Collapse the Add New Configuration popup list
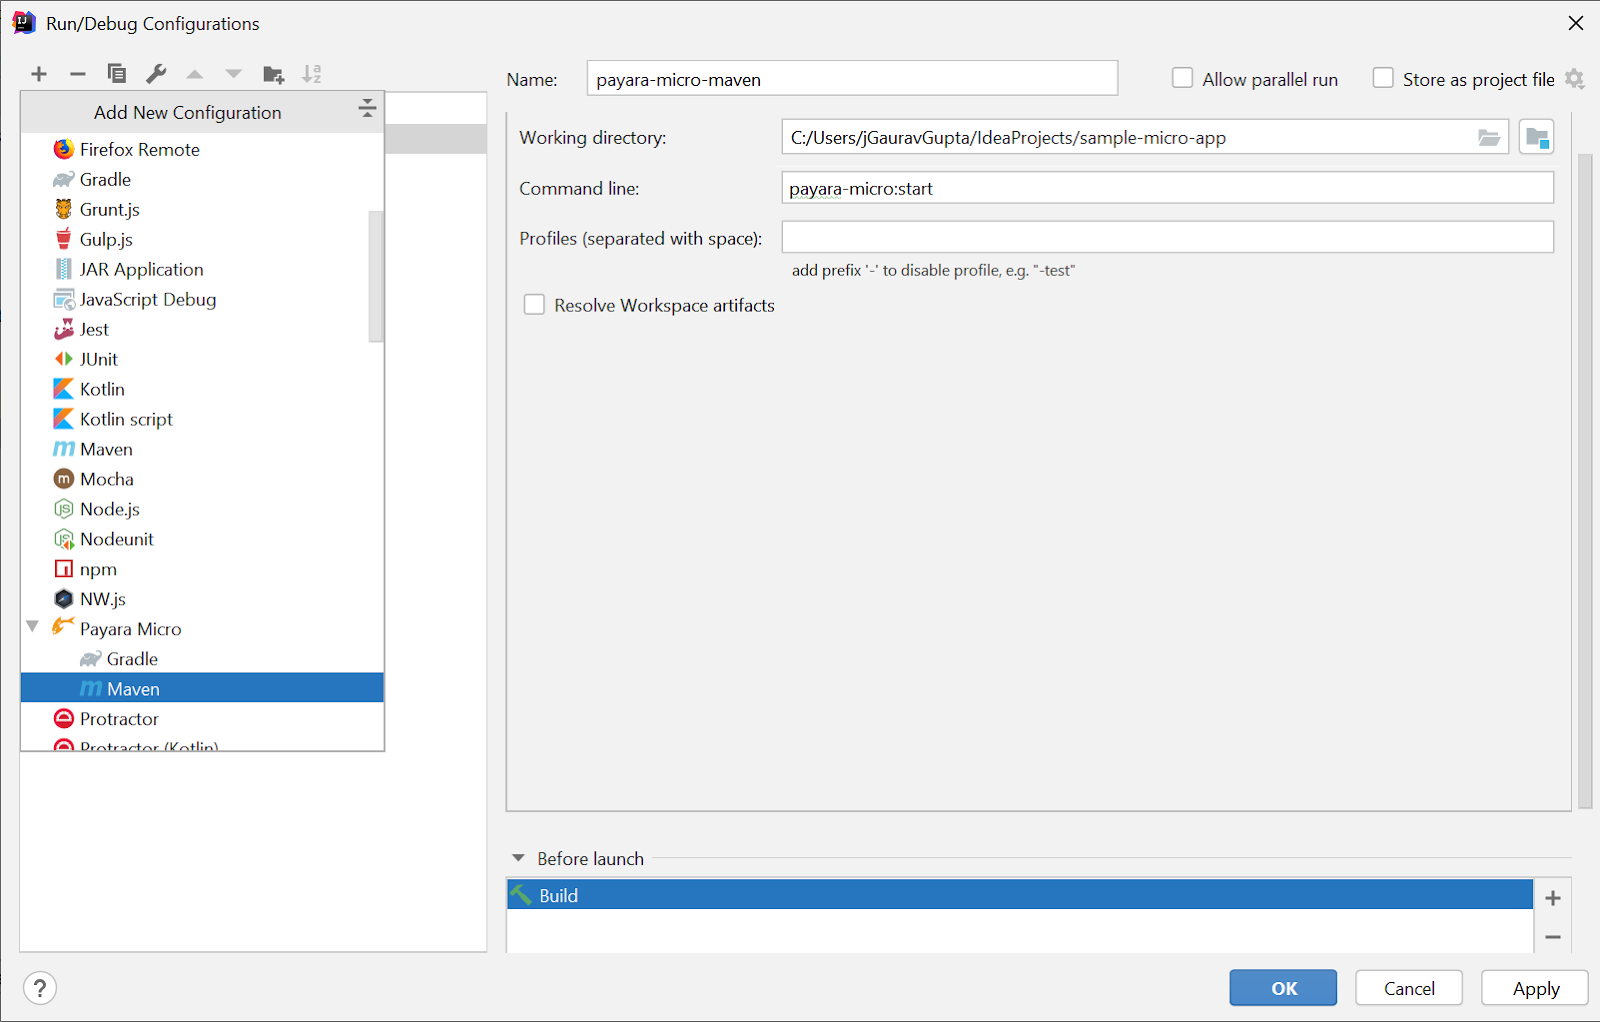This screenshot has width=1600, height=1022. tap(367, 109)
